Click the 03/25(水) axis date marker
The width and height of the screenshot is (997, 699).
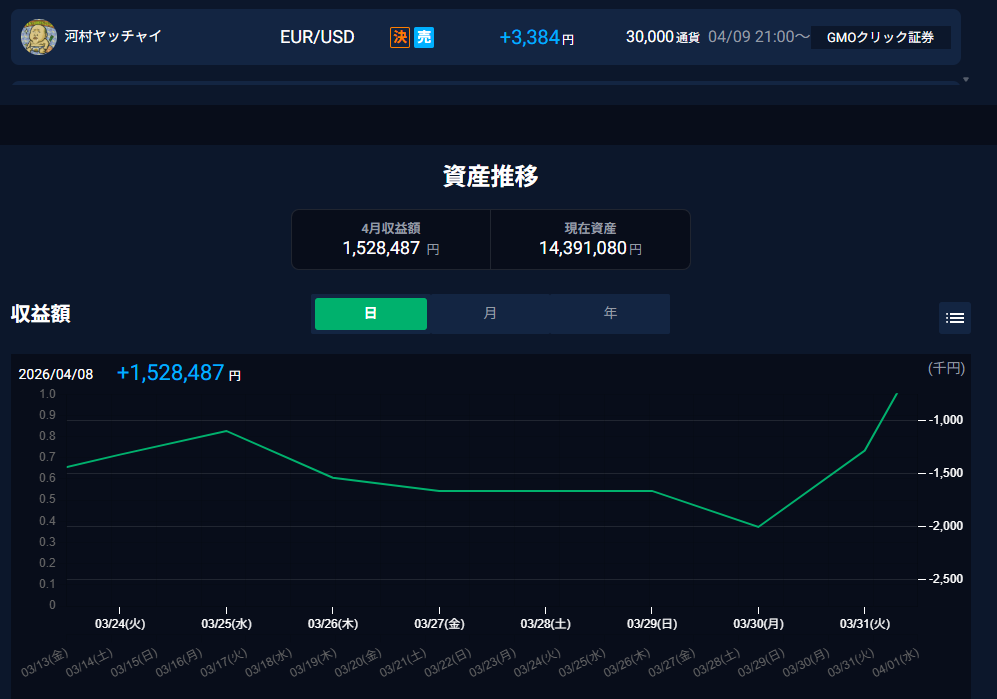(x=226, y=623)
